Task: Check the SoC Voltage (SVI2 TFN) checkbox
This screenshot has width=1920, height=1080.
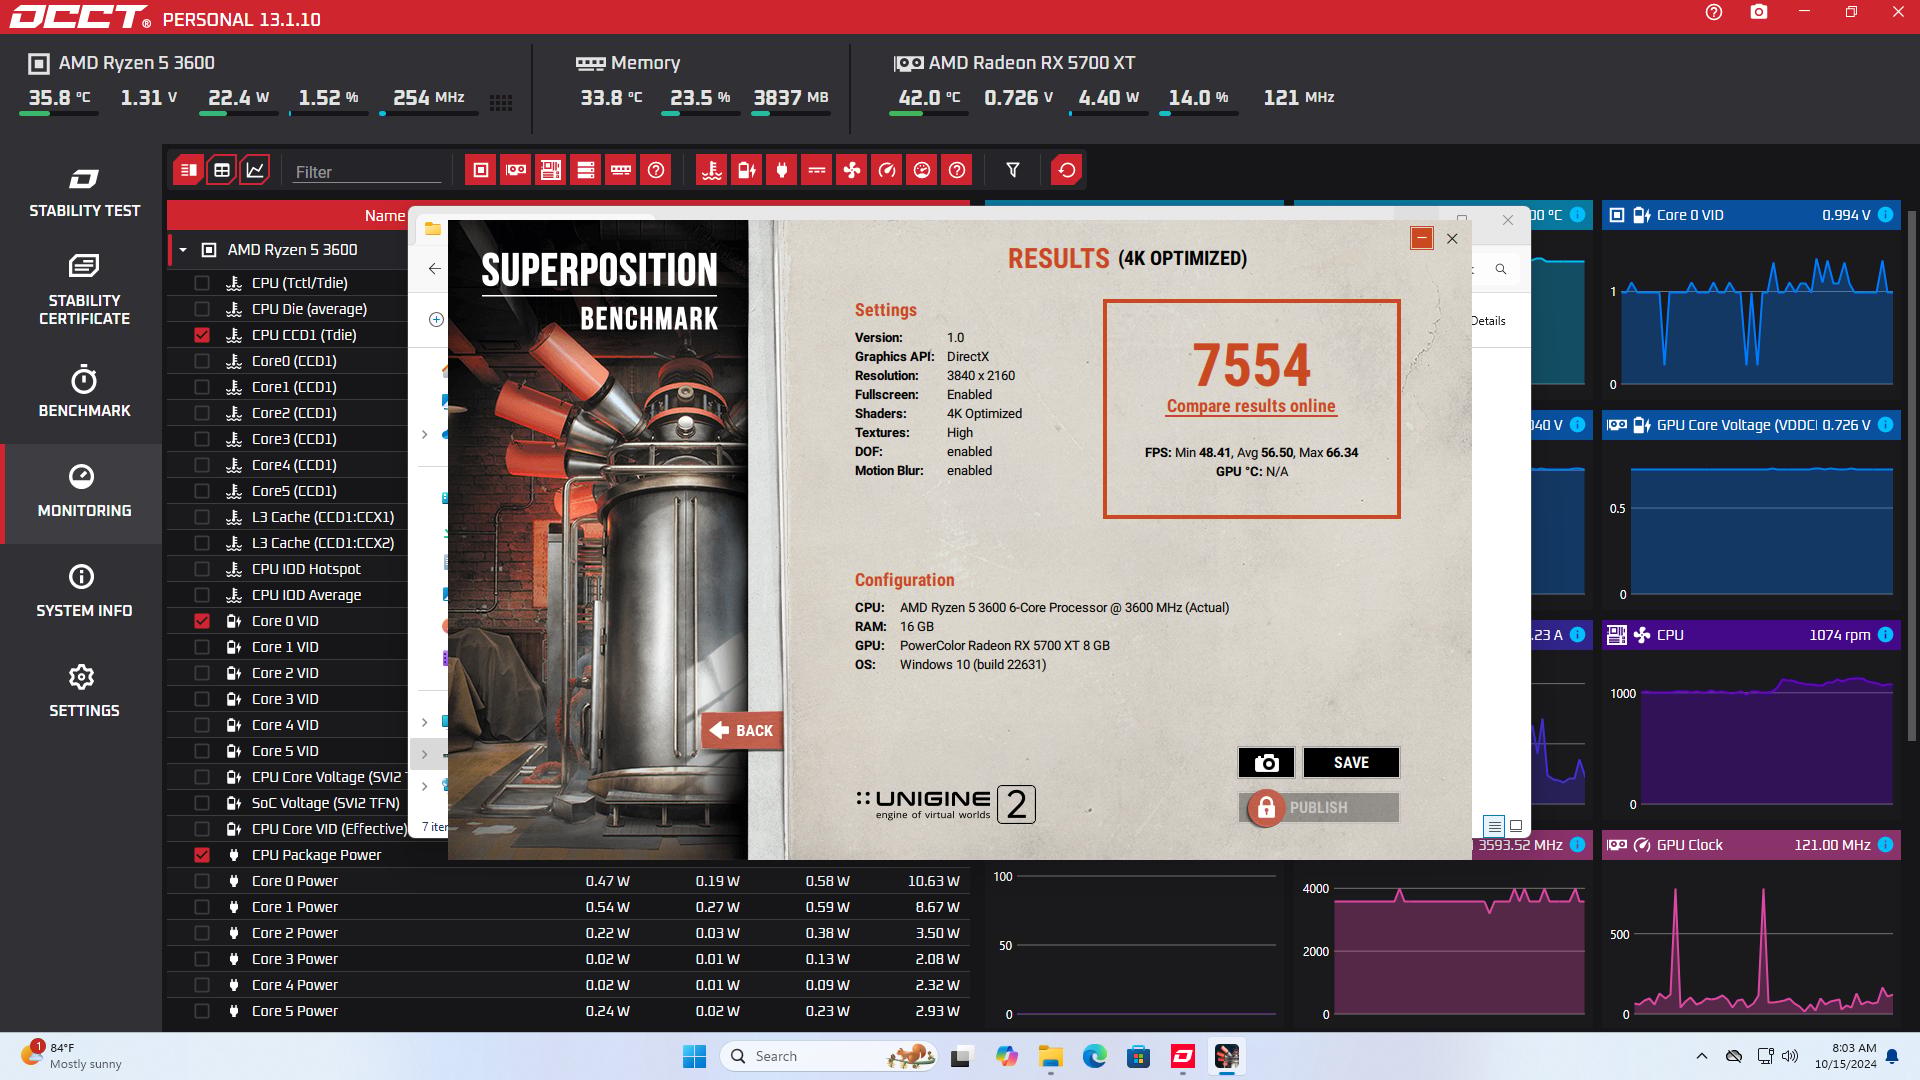Action: (x=202, y=803)
